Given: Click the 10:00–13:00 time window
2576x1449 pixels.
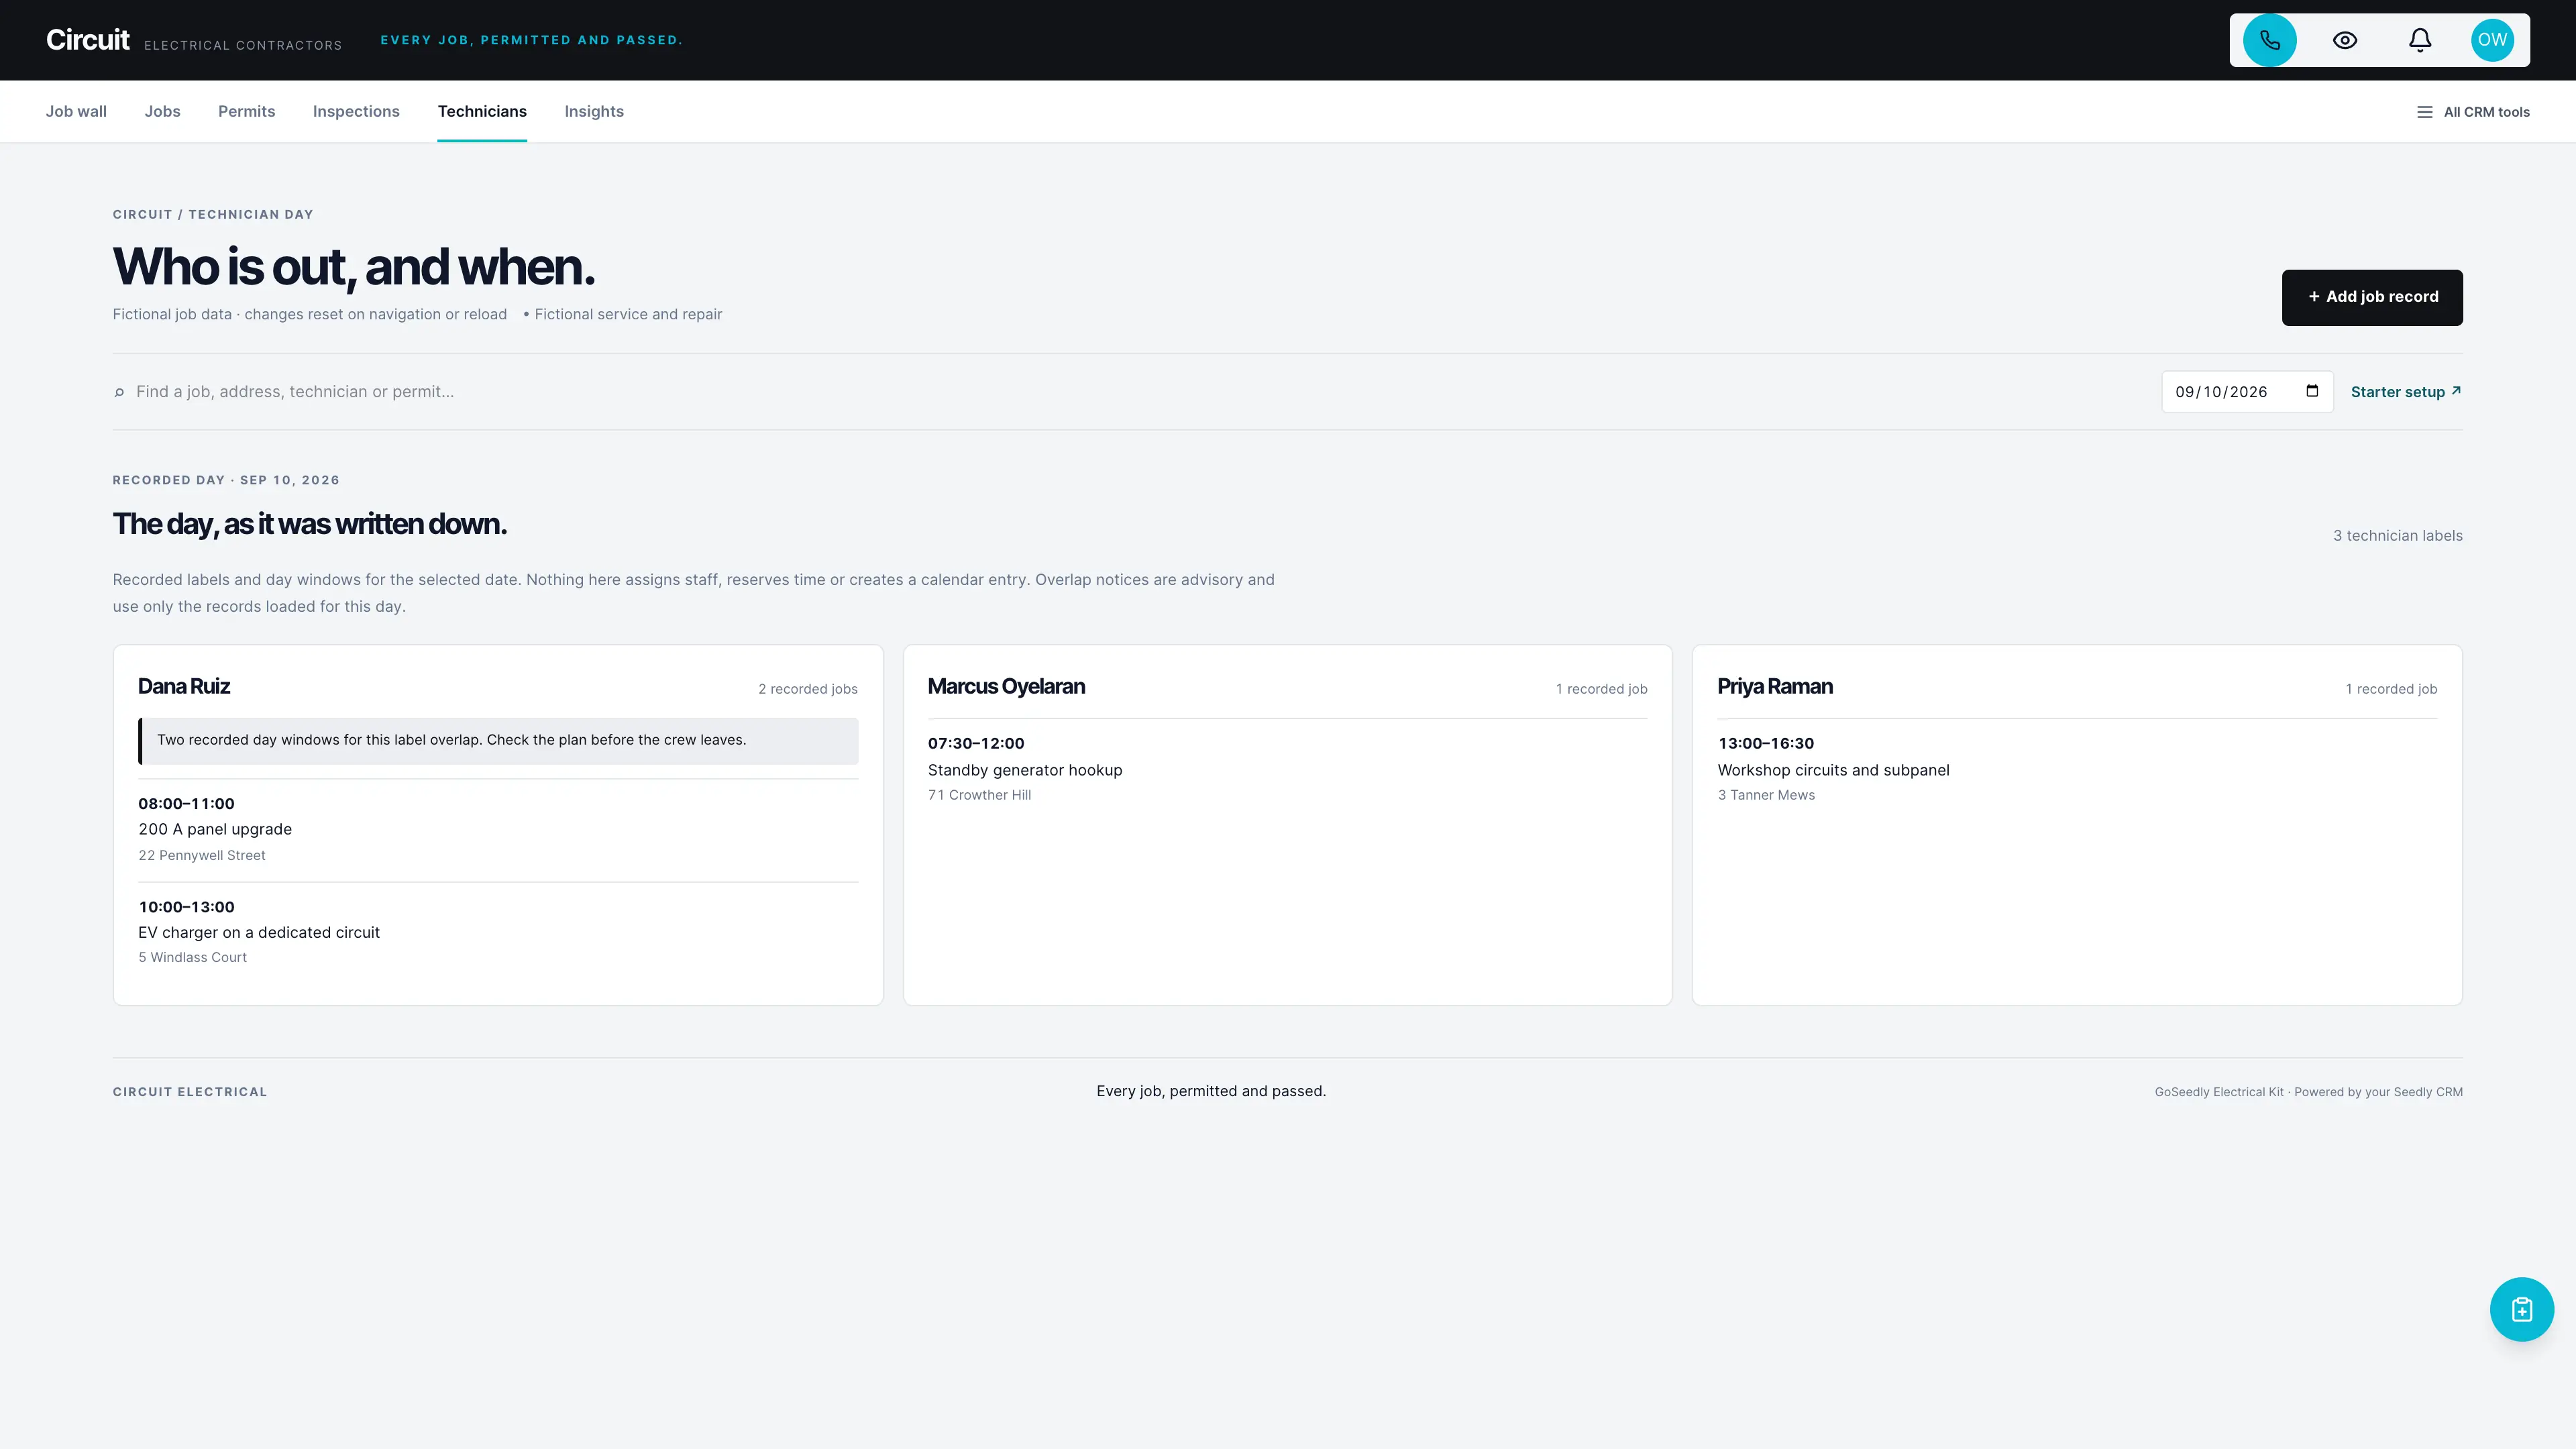Looking at the screenshot, I should tap(186, 907).
